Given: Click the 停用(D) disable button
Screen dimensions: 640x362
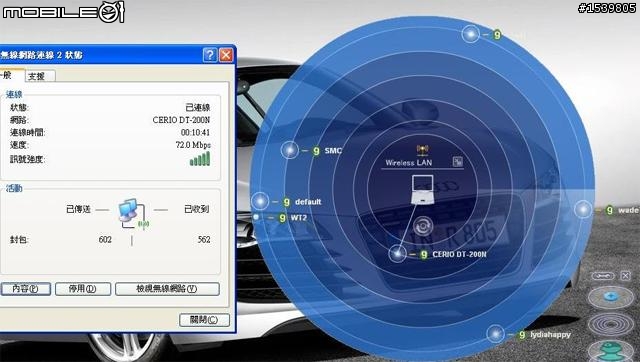Looking at the screenshot, I should [83, 289].
